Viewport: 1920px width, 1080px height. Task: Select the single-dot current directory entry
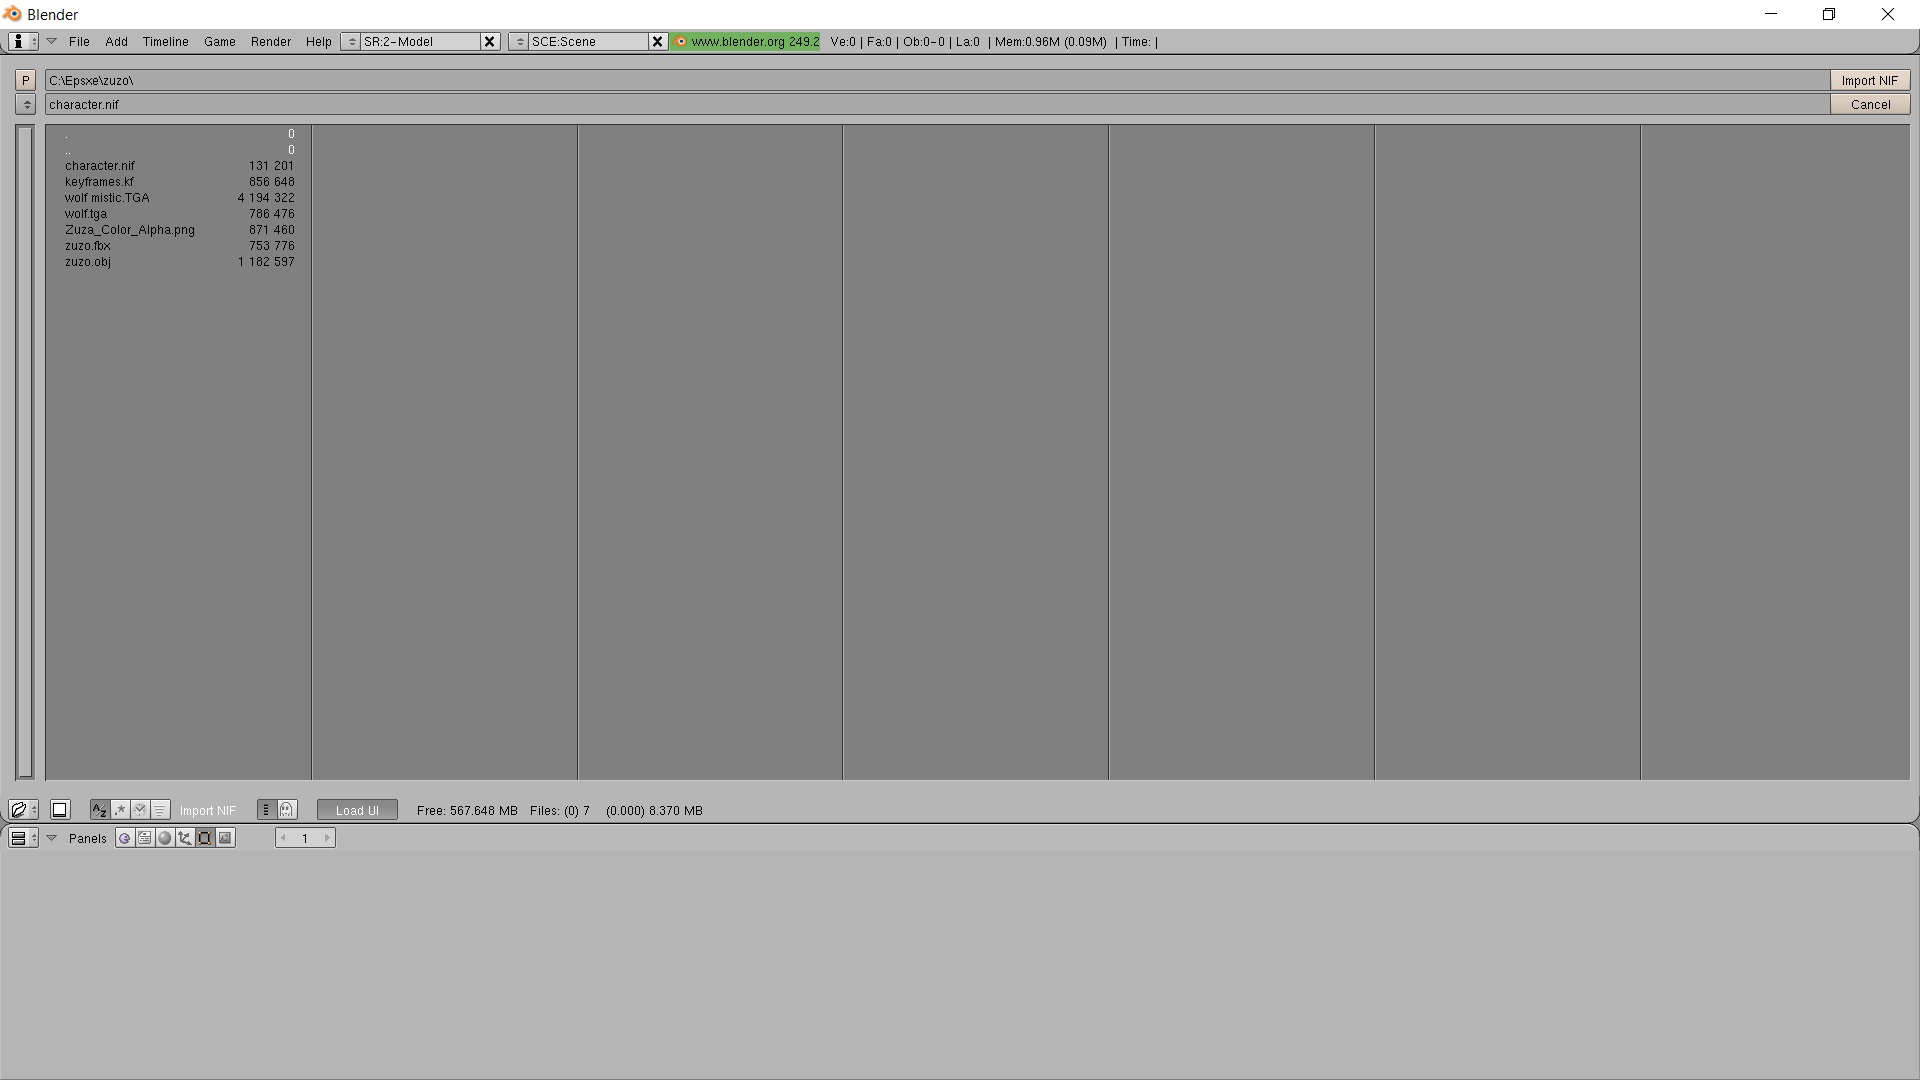point(180,134)
